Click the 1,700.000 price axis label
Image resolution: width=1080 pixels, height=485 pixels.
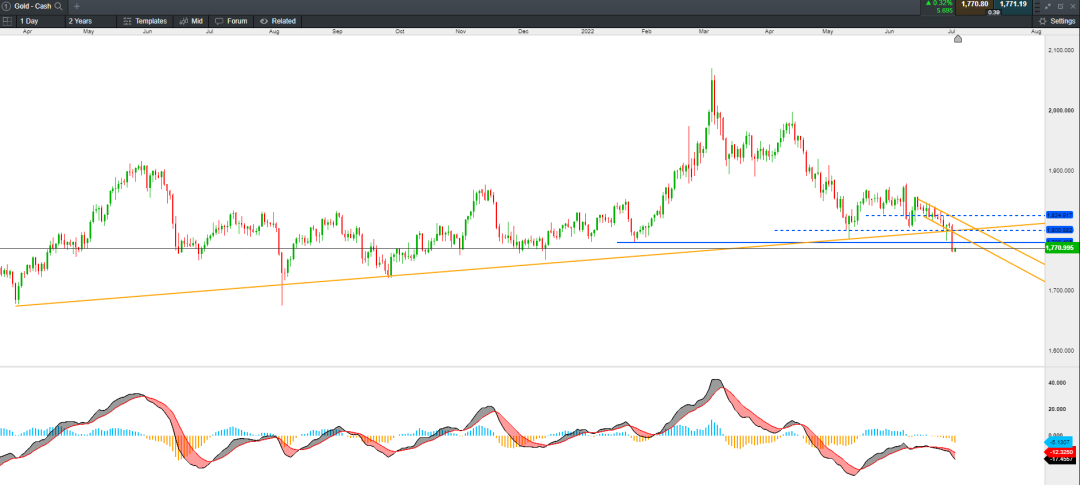[1060, 291]
